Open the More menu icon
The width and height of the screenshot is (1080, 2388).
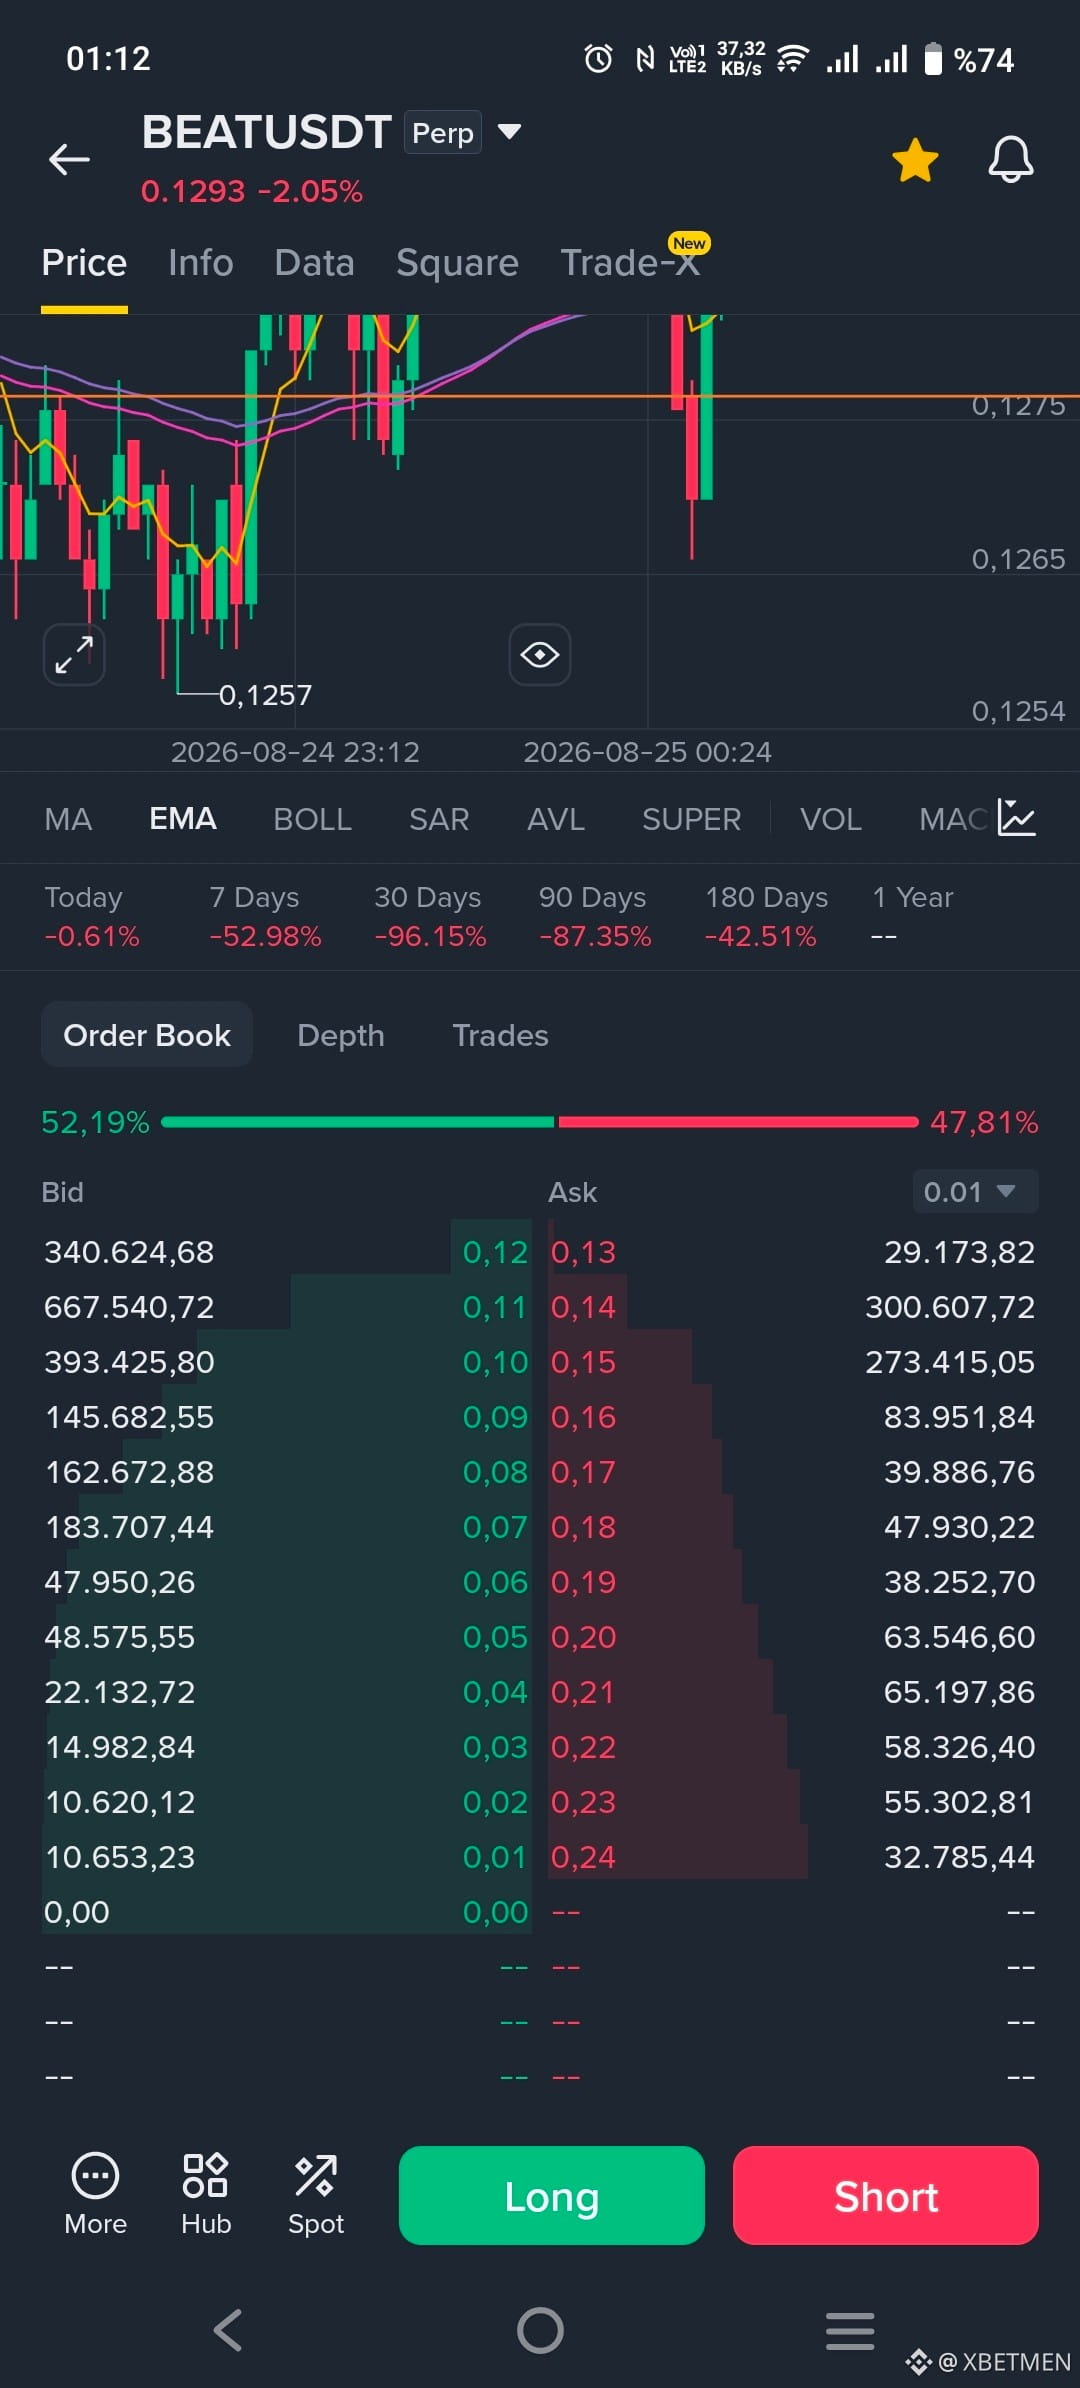click(x=96, y=2196)
